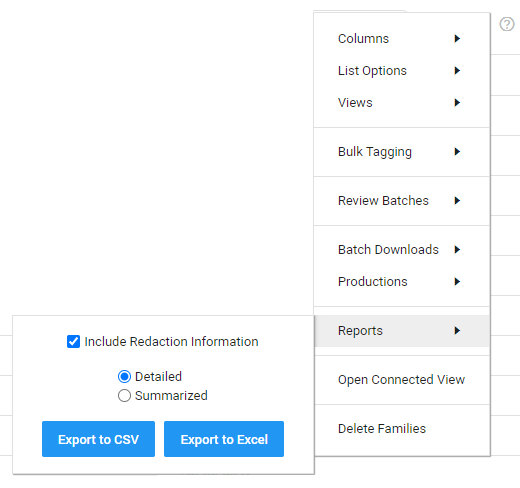
Task: Click Export to CSV button
Action: [98, 439]
